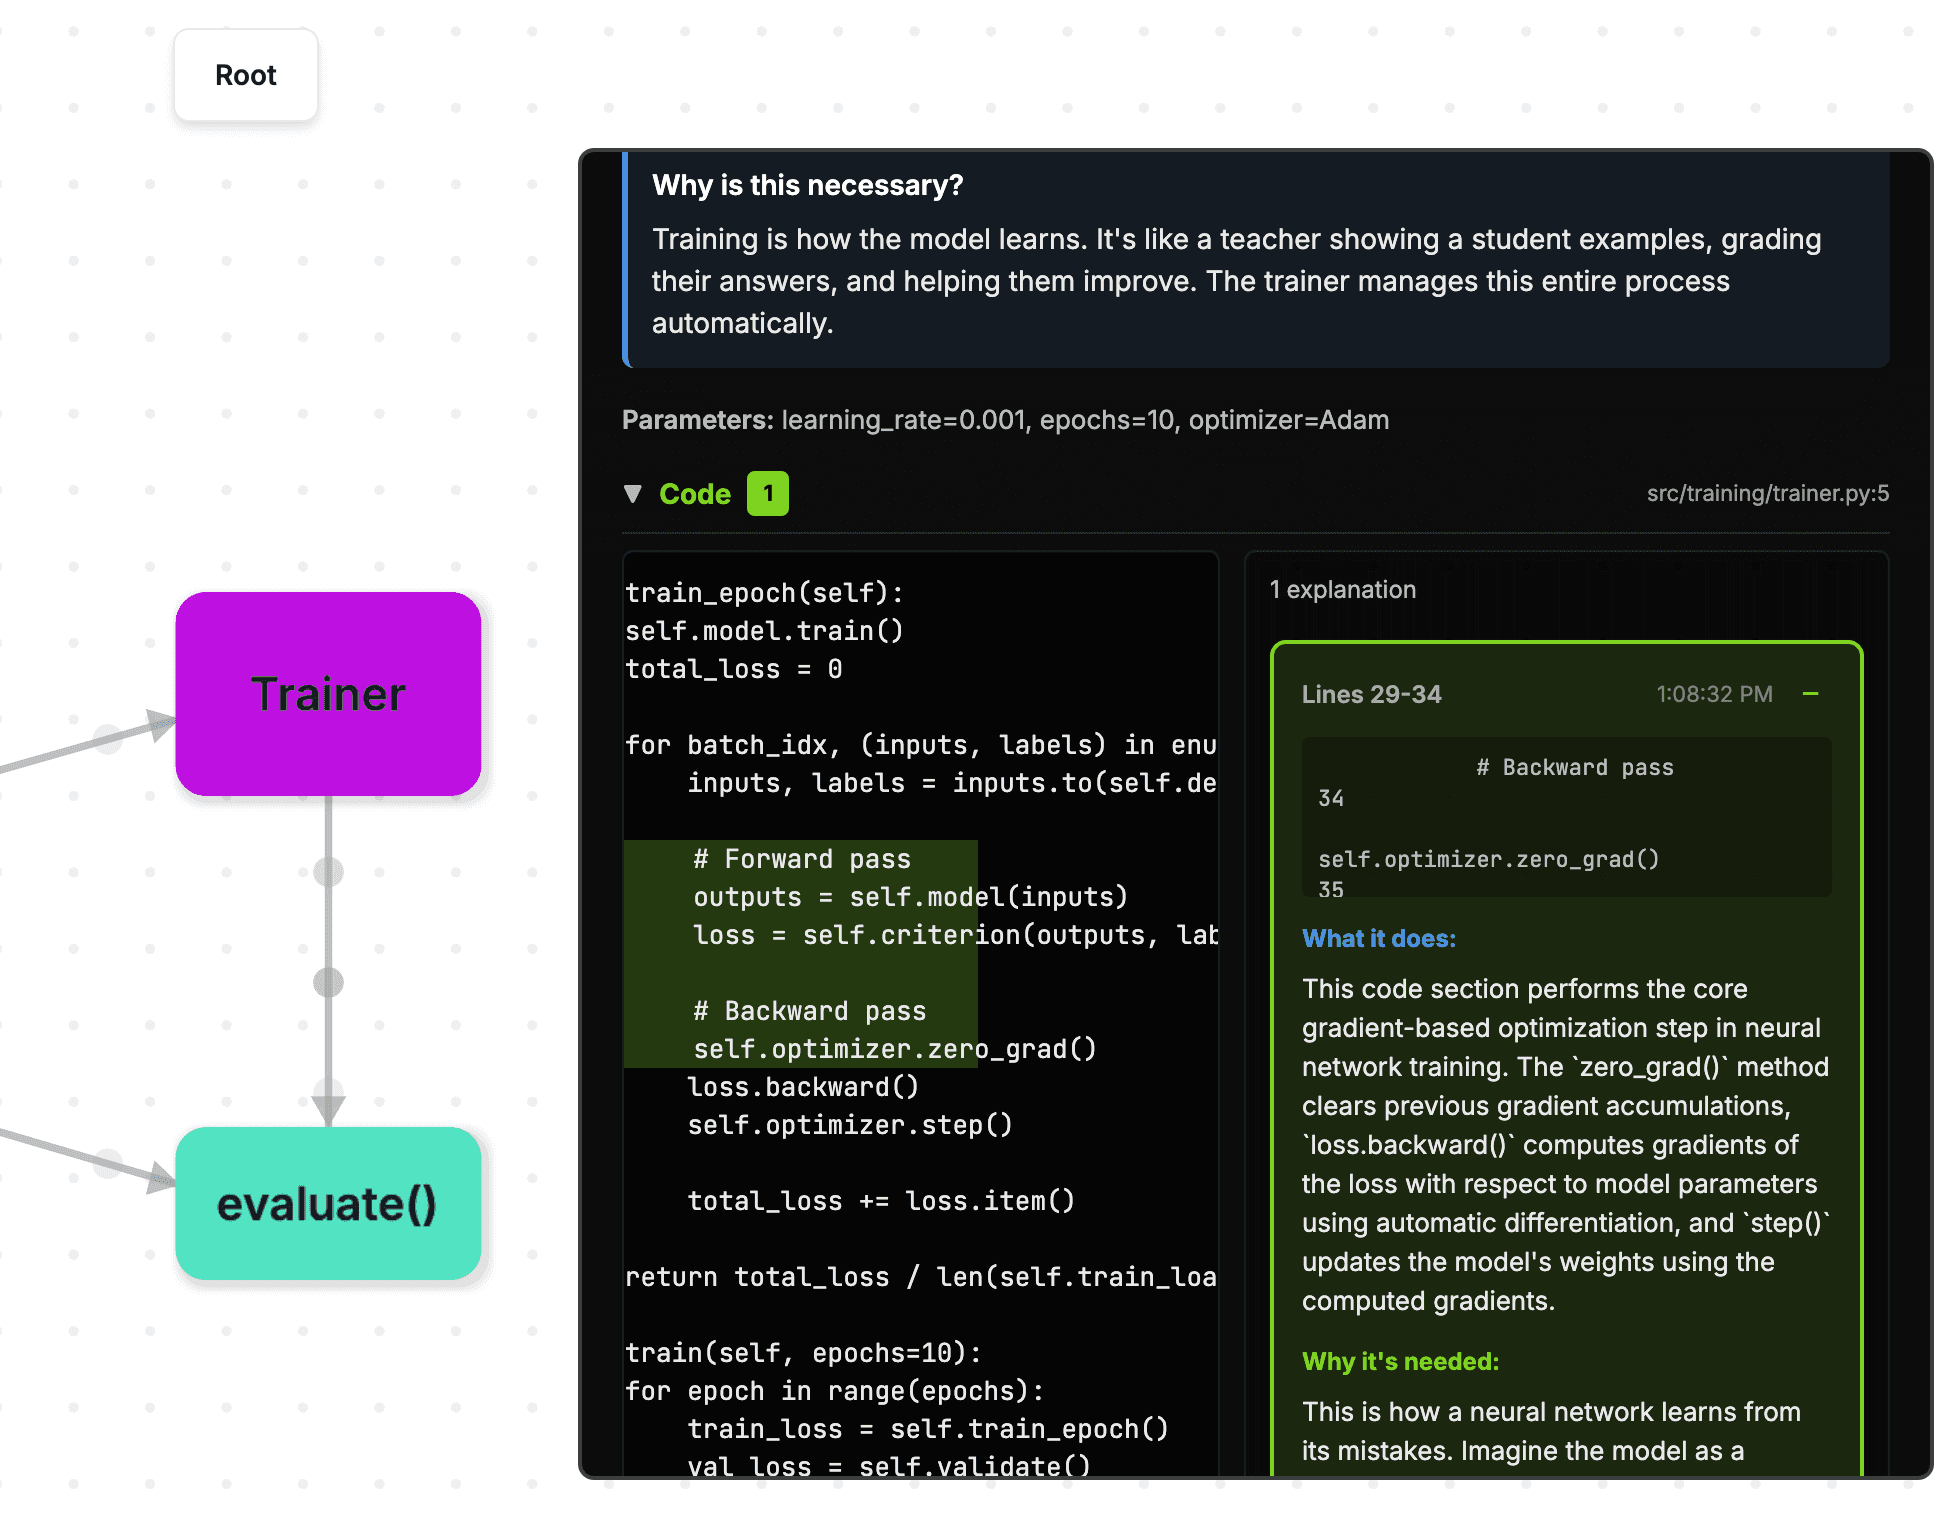Click the top edge handle below Trainer
The image size is (1960, 1534).
click(x=328, y=872)
